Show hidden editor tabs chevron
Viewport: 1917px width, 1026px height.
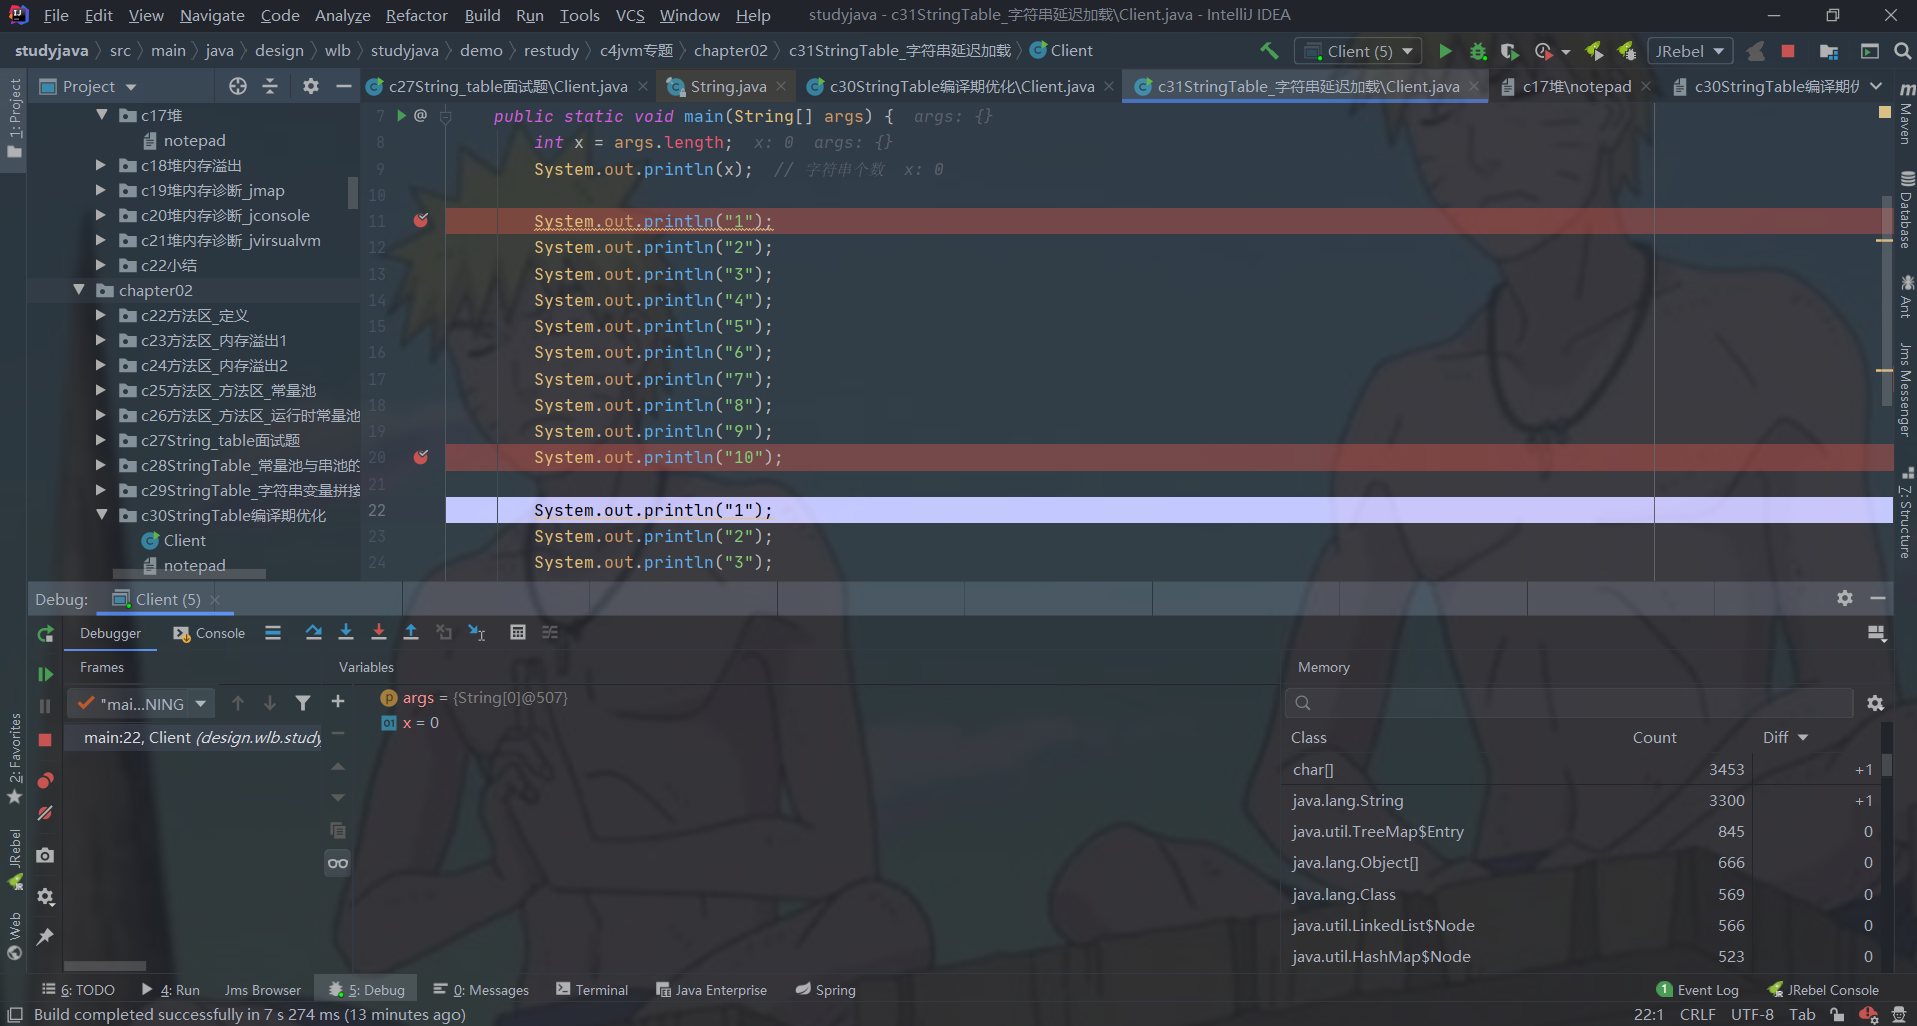1876,86
